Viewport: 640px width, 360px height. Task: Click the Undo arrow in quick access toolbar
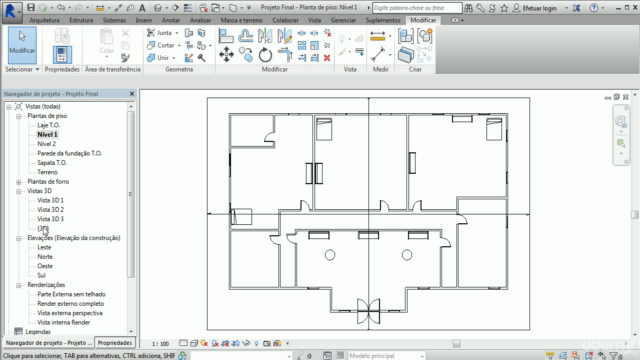click(61, 8)
